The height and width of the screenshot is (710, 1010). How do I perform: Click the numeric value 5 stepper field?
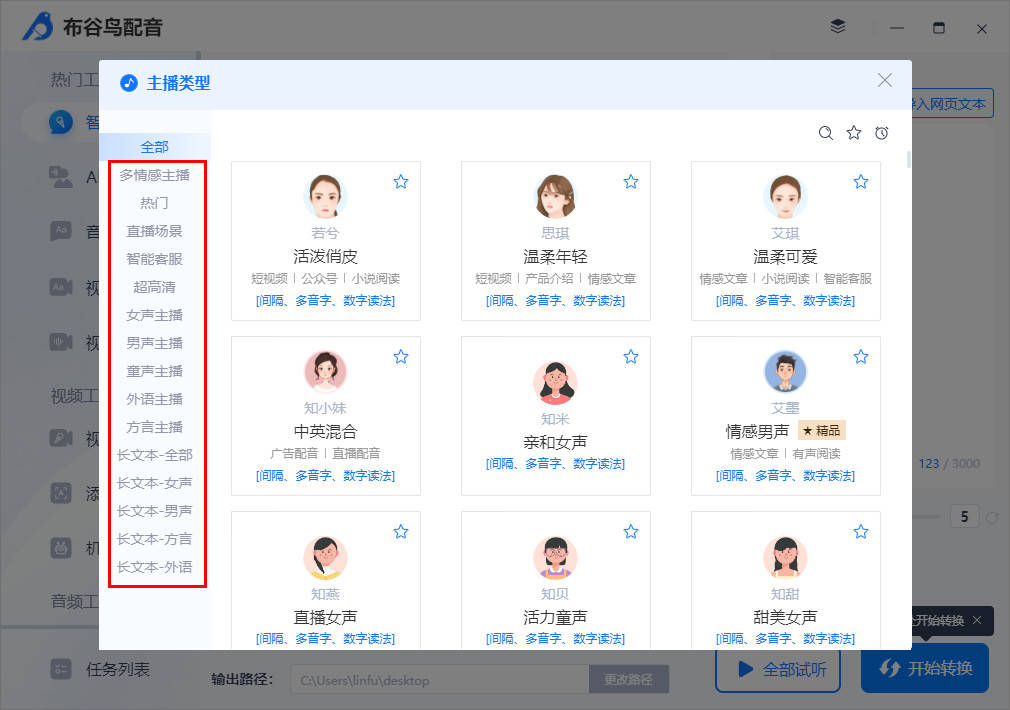pyautogui.click(x=966, y=516)
